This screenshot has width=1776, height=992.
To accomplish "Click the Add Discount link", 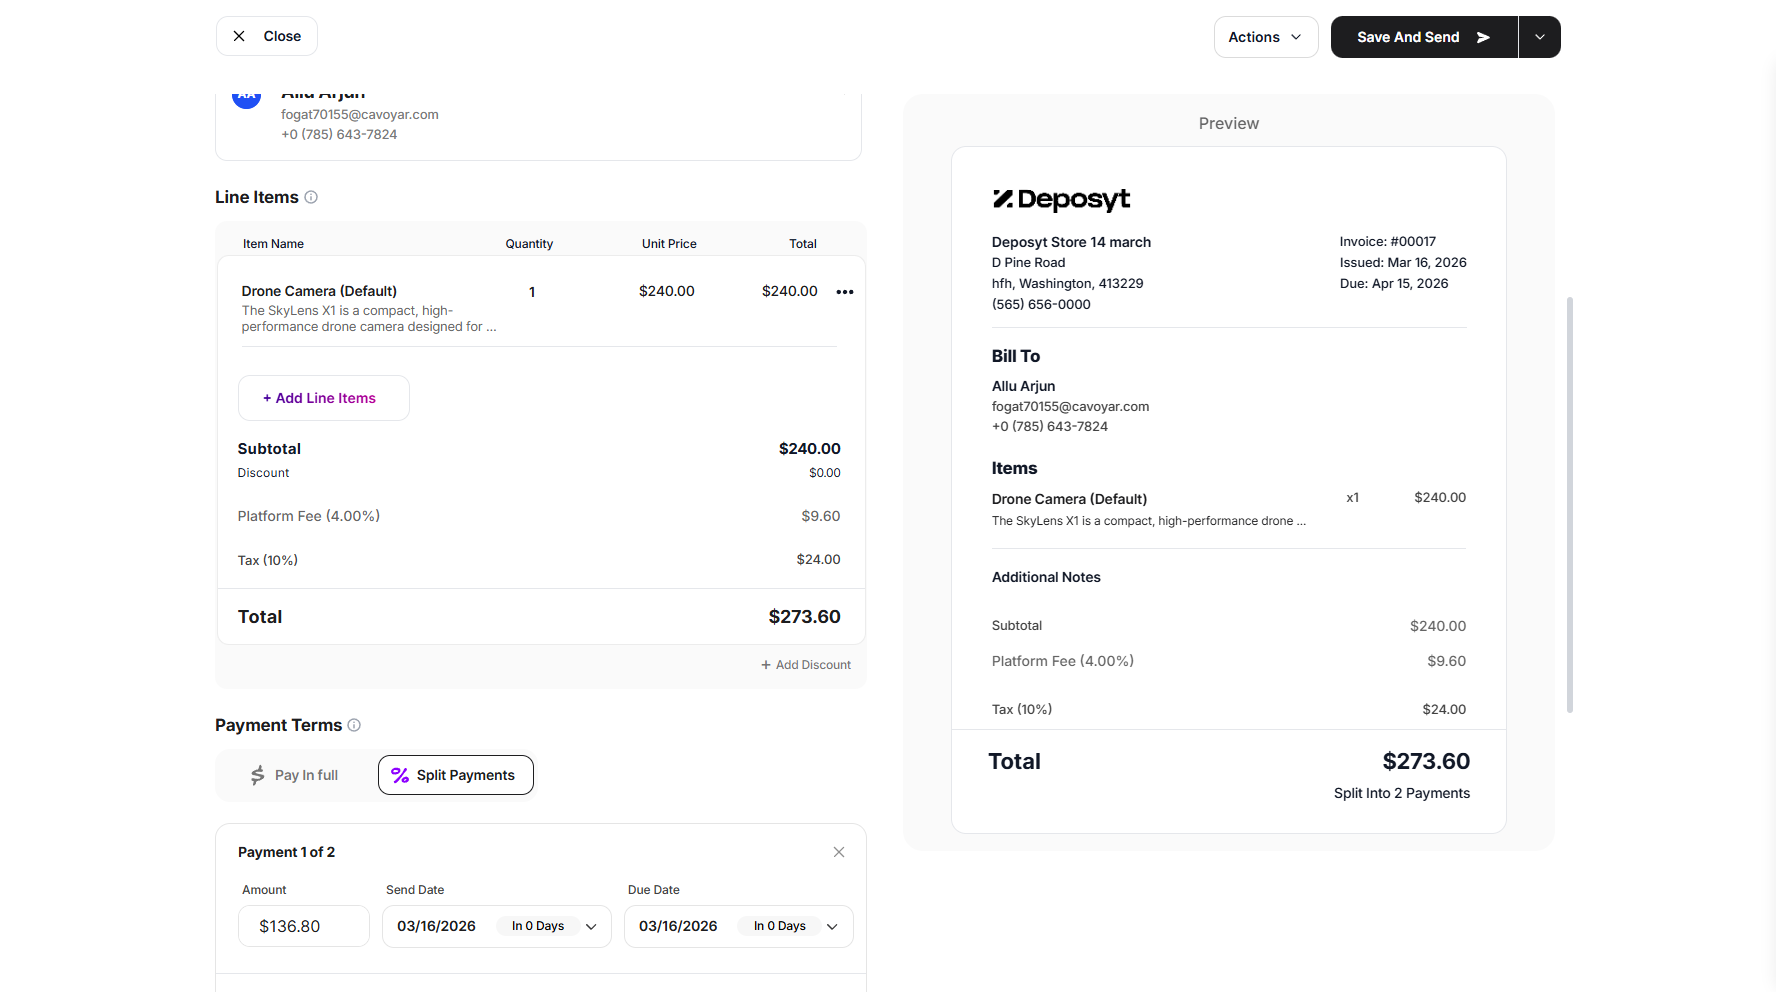I will point(806,665).
